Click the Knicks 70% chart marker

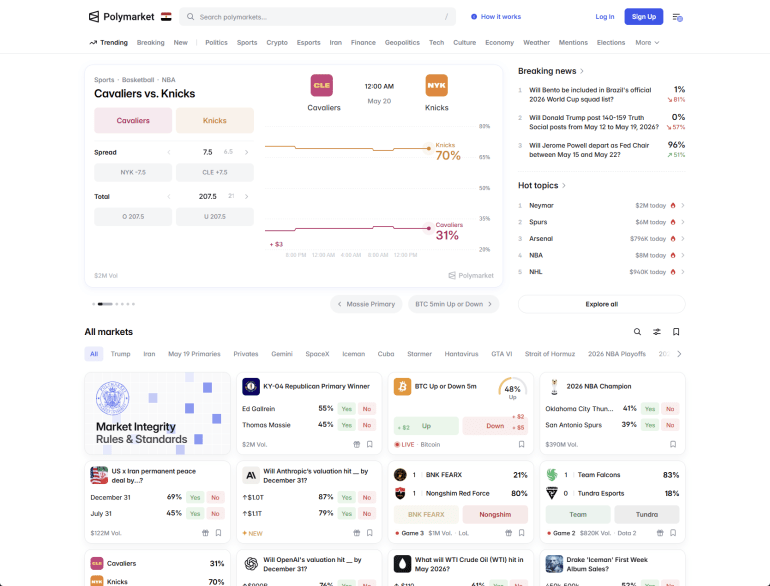click(429, 148)
